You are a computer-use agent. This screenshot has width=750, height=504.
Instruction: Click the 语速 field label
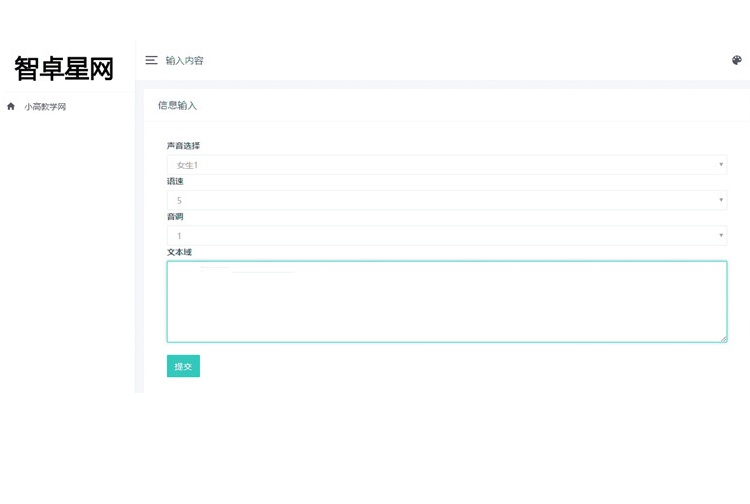pyautogui.click(x=175, y=181)
